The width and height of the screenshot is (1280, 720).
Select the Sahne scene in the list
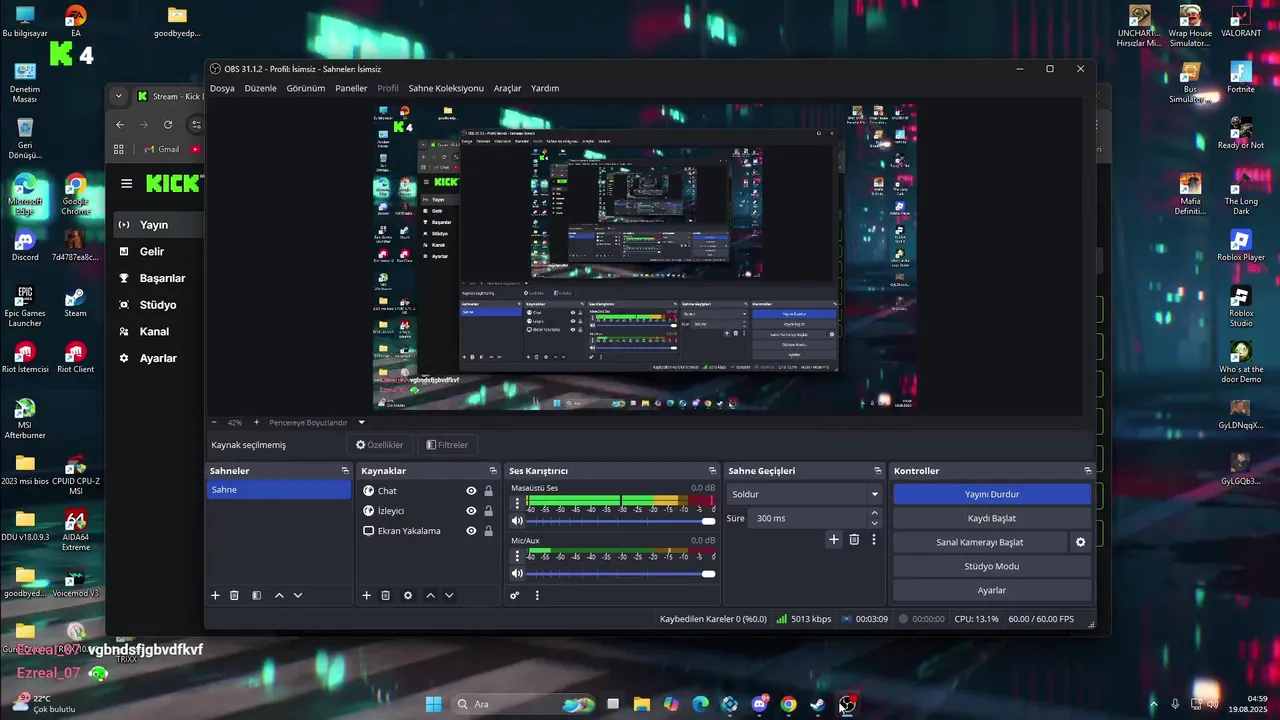click(279, 490)
